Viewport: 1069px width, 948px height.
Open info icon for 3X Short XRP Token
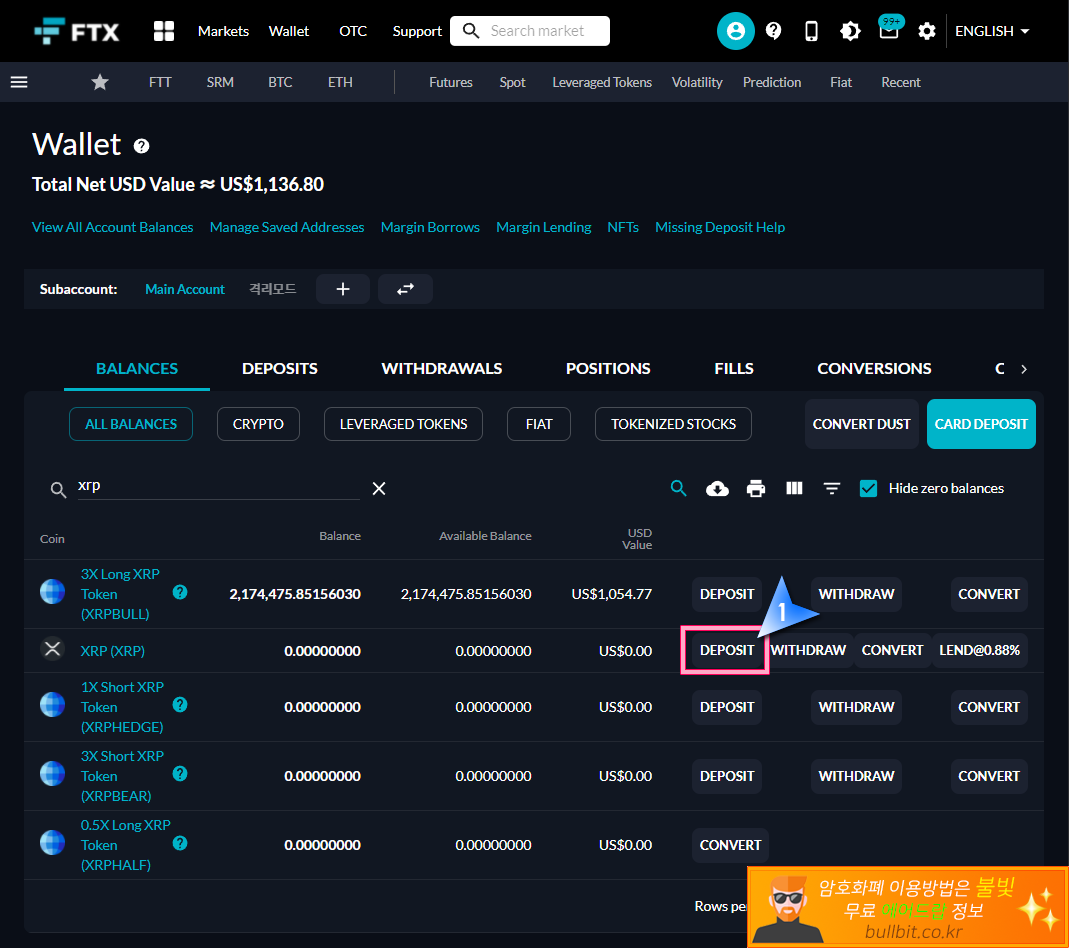pyautogui.click(x=180, y=774)
